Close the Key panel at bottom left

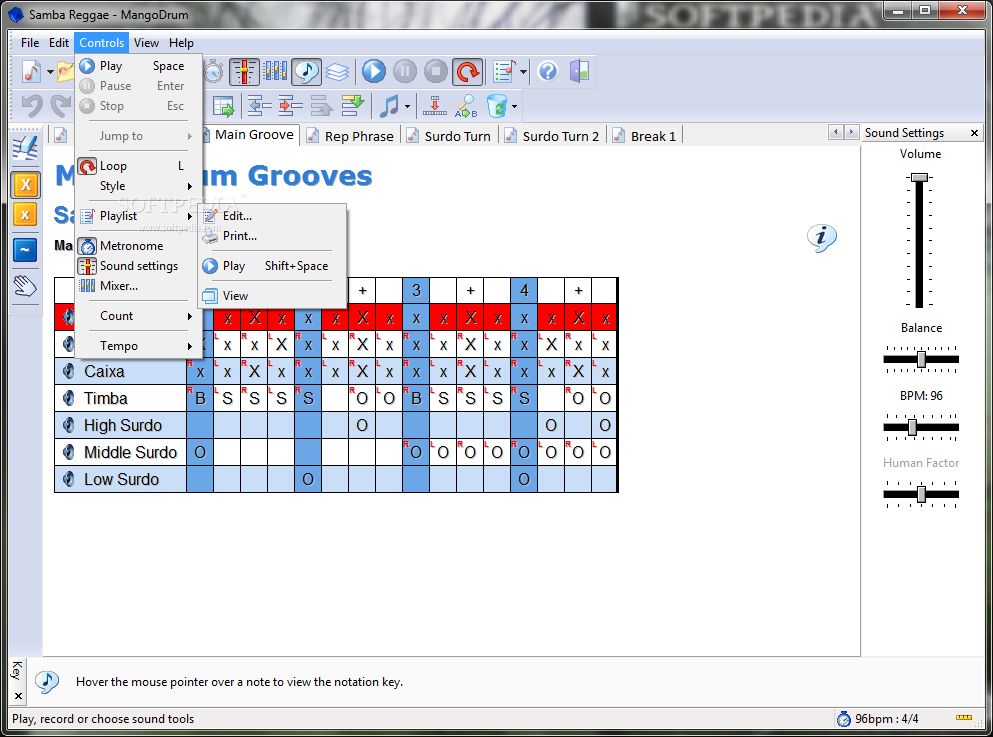18,696
